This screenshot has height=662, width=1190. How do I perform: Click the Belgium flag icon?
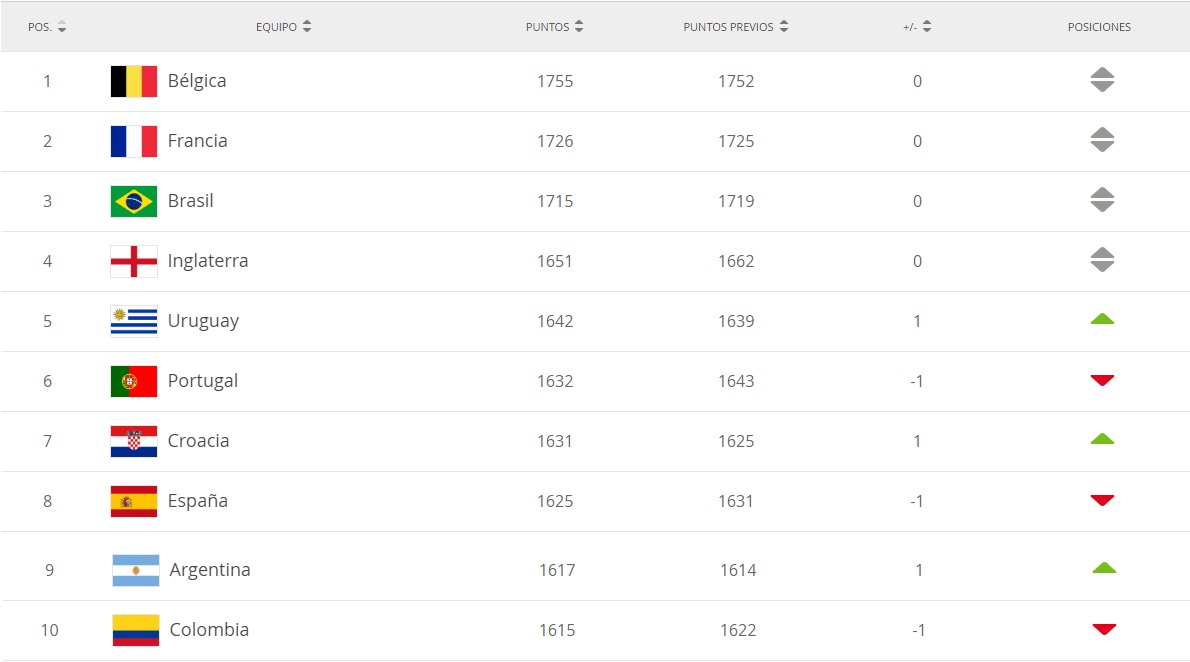tap(134, 81)
